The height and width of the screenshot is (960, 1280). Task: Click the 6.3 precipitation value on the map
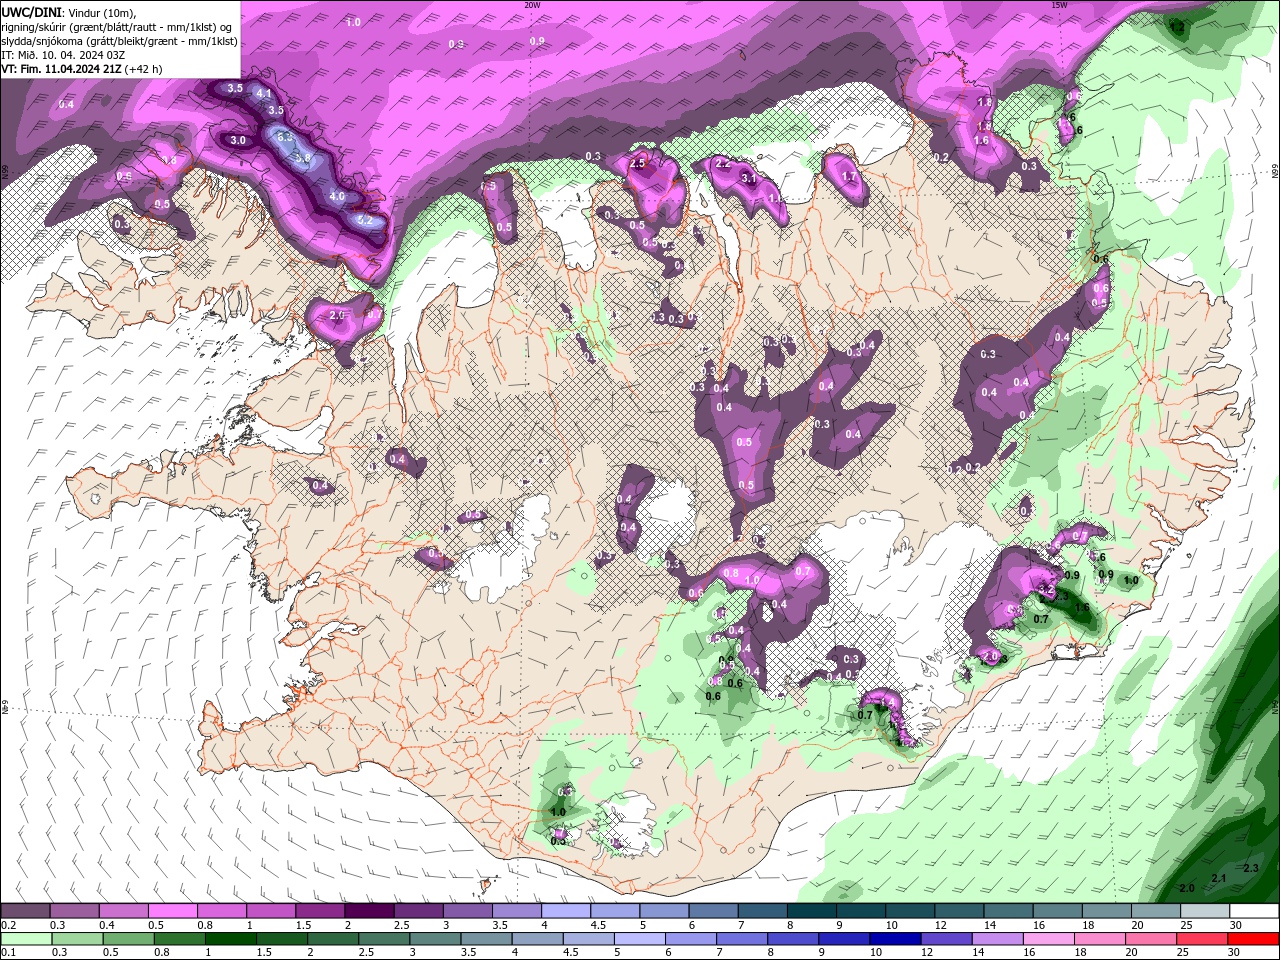coord(285,137)
